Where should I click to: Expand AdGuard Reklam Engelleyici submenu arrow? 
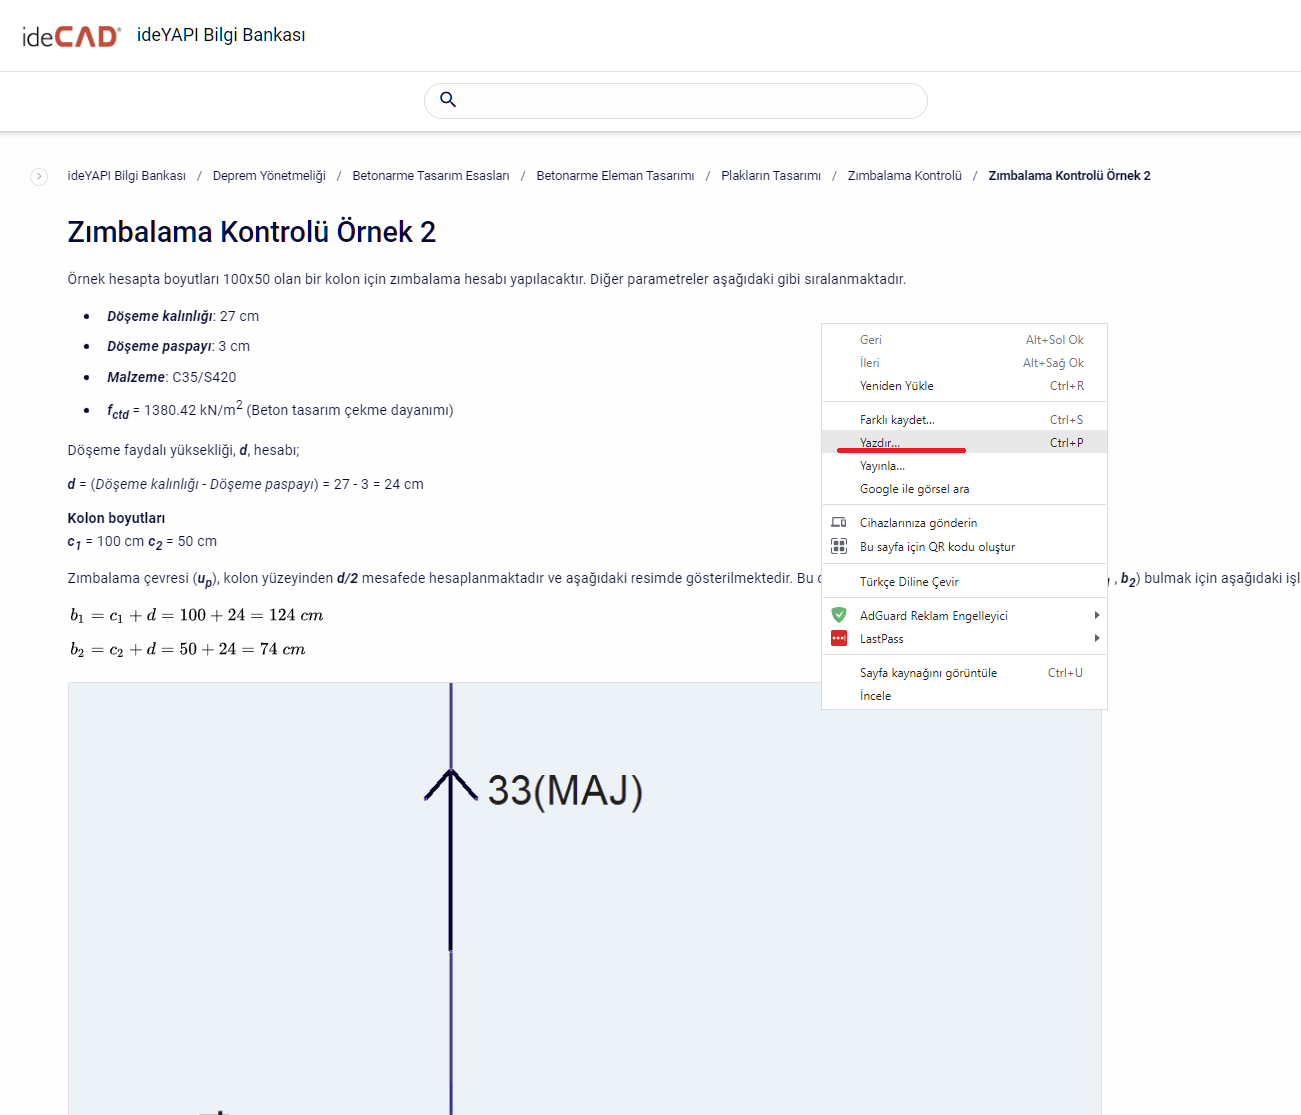tap(1096, 615)
